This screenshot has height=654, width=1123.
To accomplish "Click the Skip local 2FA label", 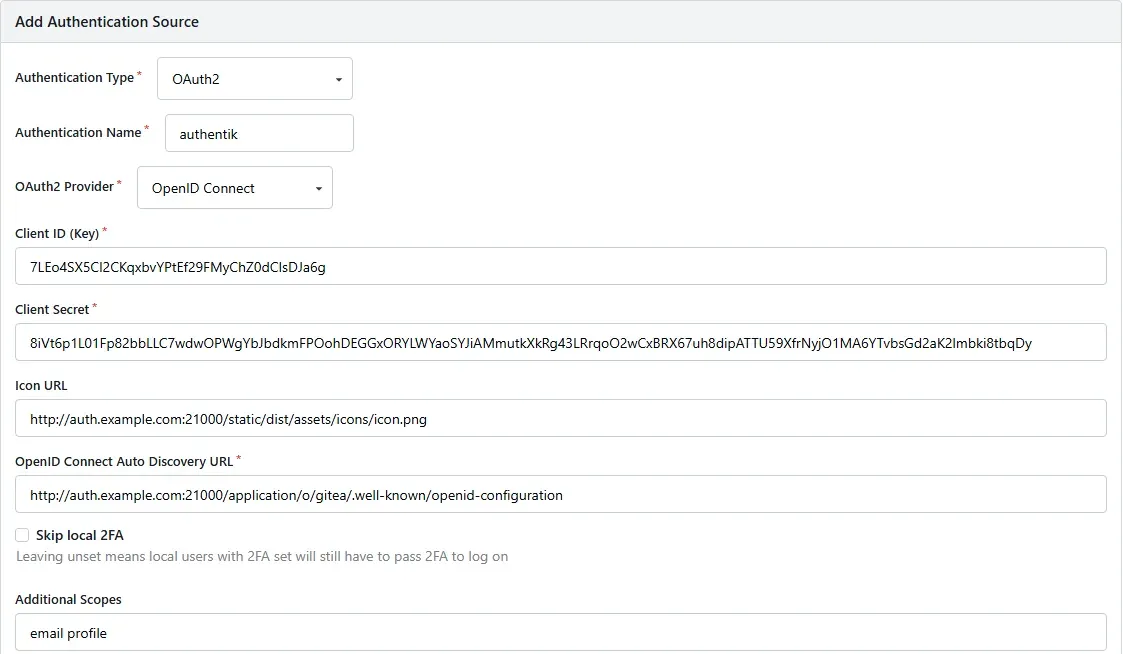I will 79,535.
